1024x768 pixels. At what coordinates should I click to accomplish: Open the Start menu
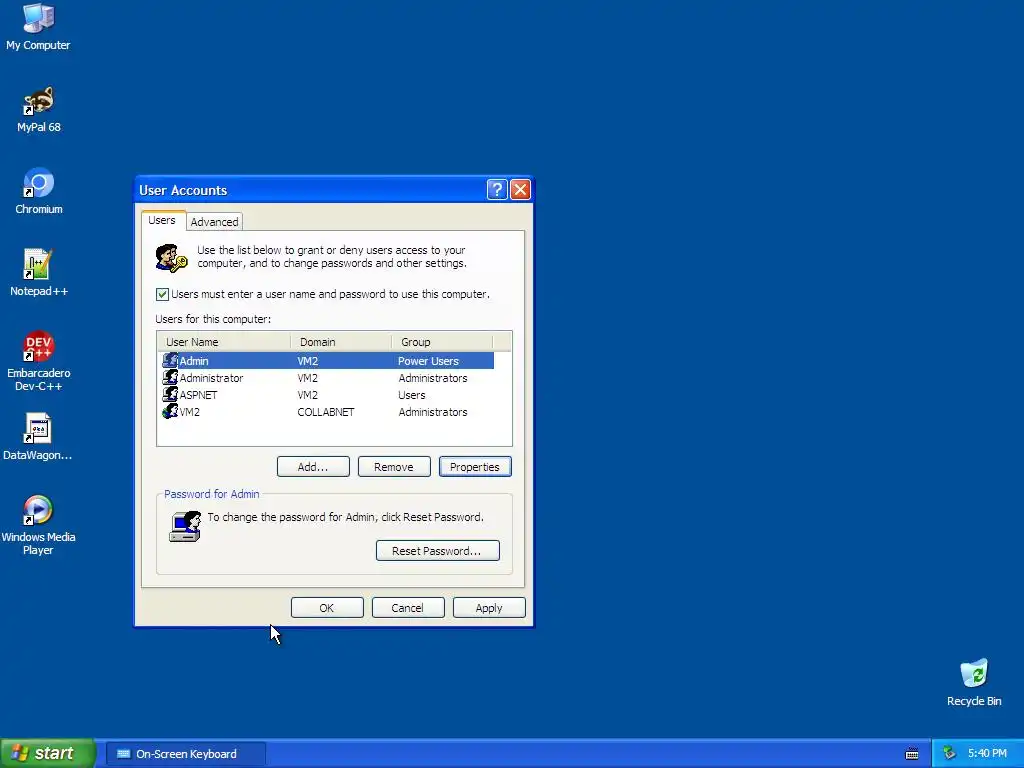(x=47, y=753)
